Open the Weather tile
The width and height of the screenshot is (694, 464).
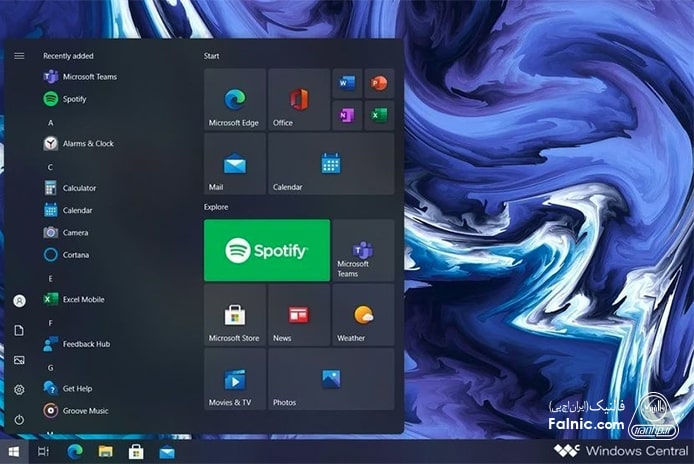coord(363,315)
